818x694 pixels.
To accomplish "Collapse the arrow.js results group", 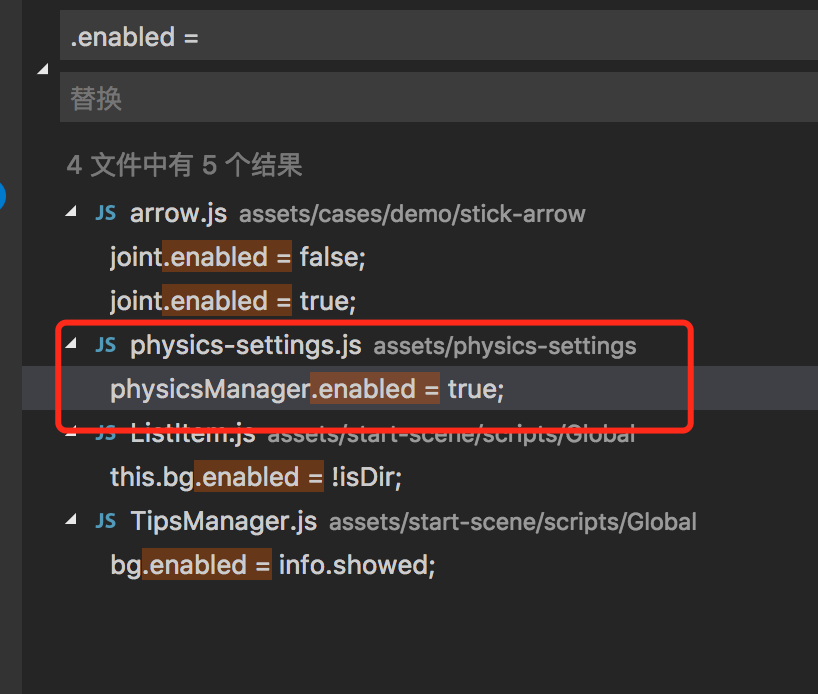I will tap(71, 213).
